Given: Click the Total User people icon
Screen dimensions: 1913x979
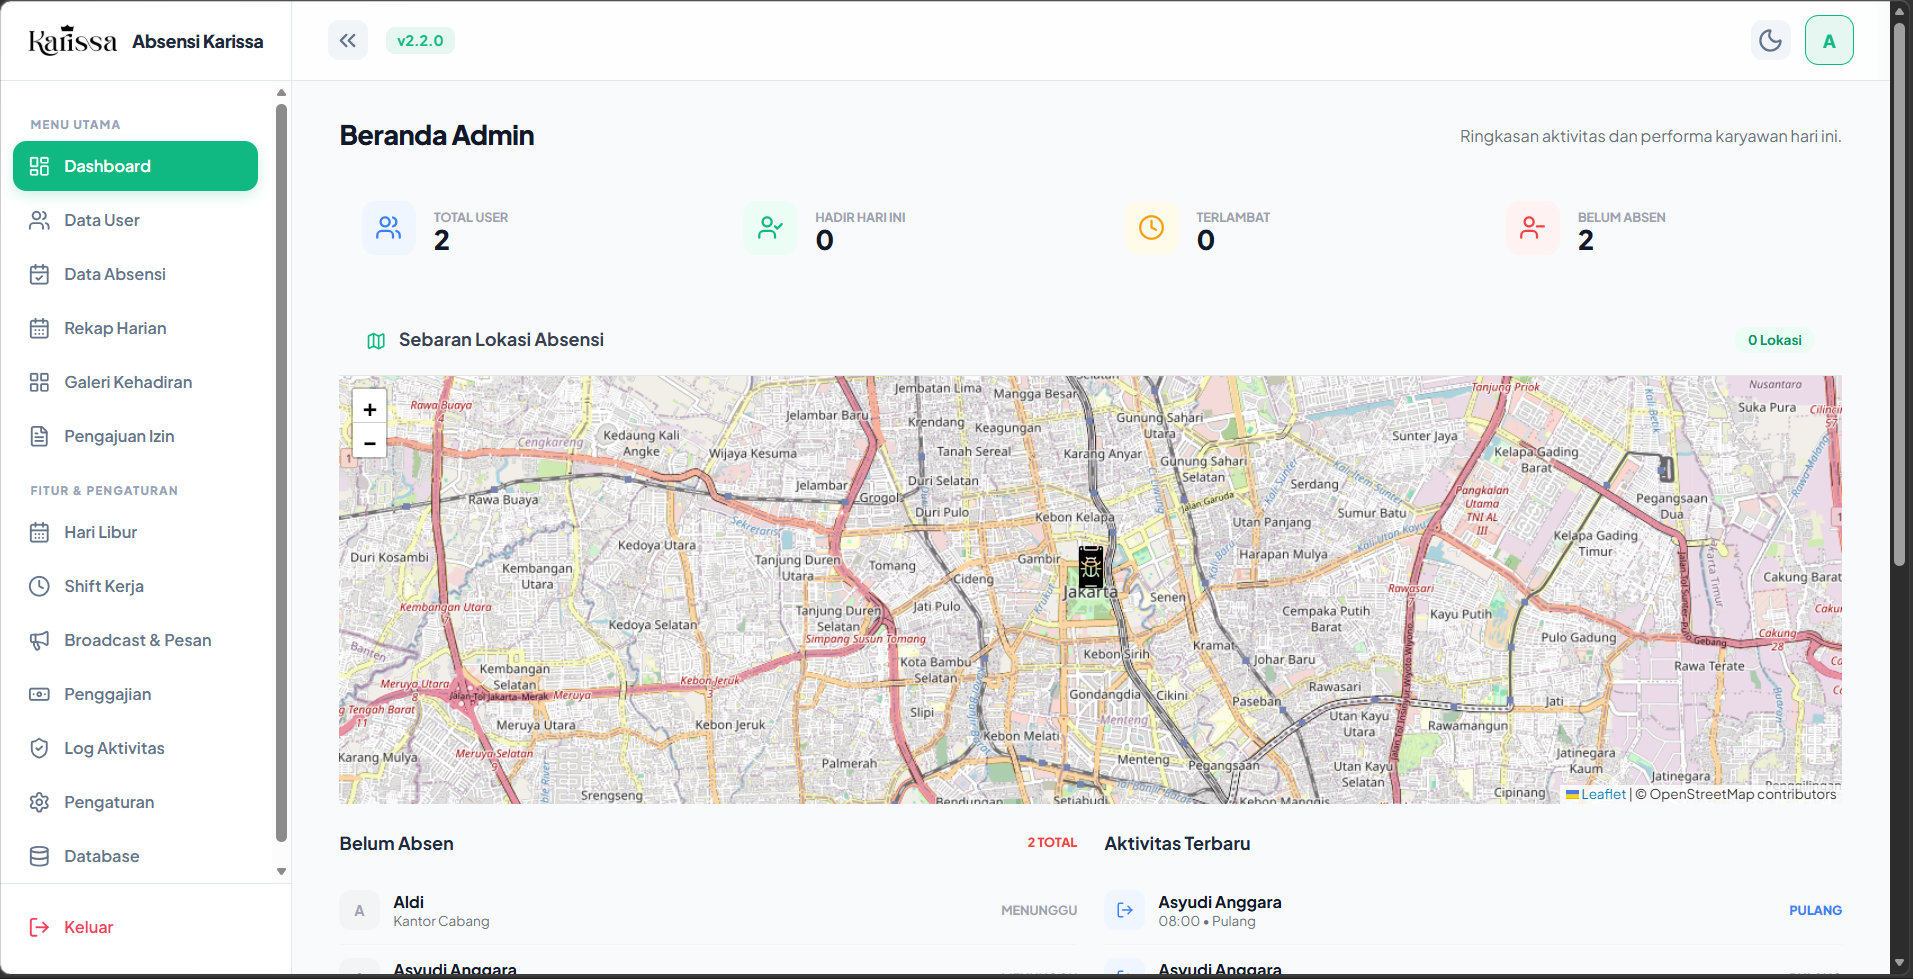Looking at the screenshot, I should click(x=389, y=228).
